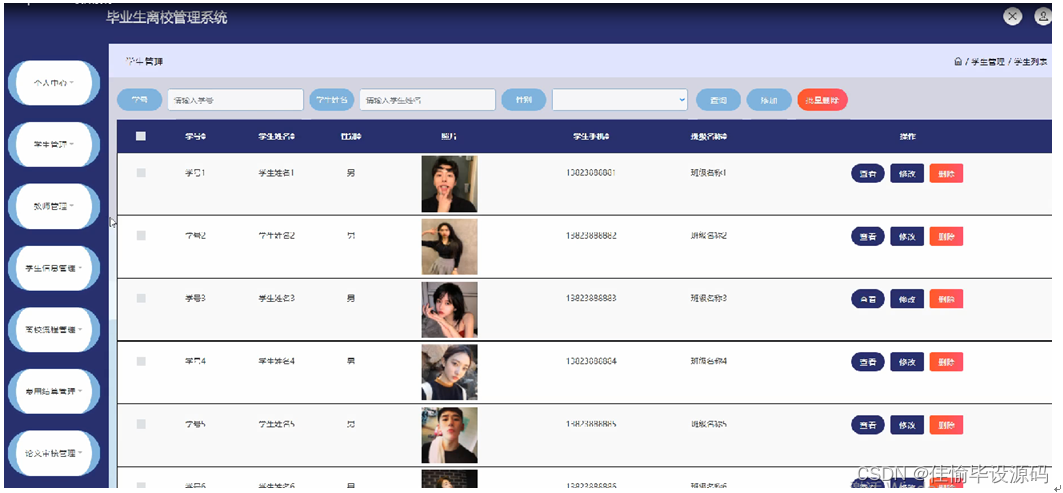
Task: Sort the table by 学生姓名 column header
Action: (276, 136)
